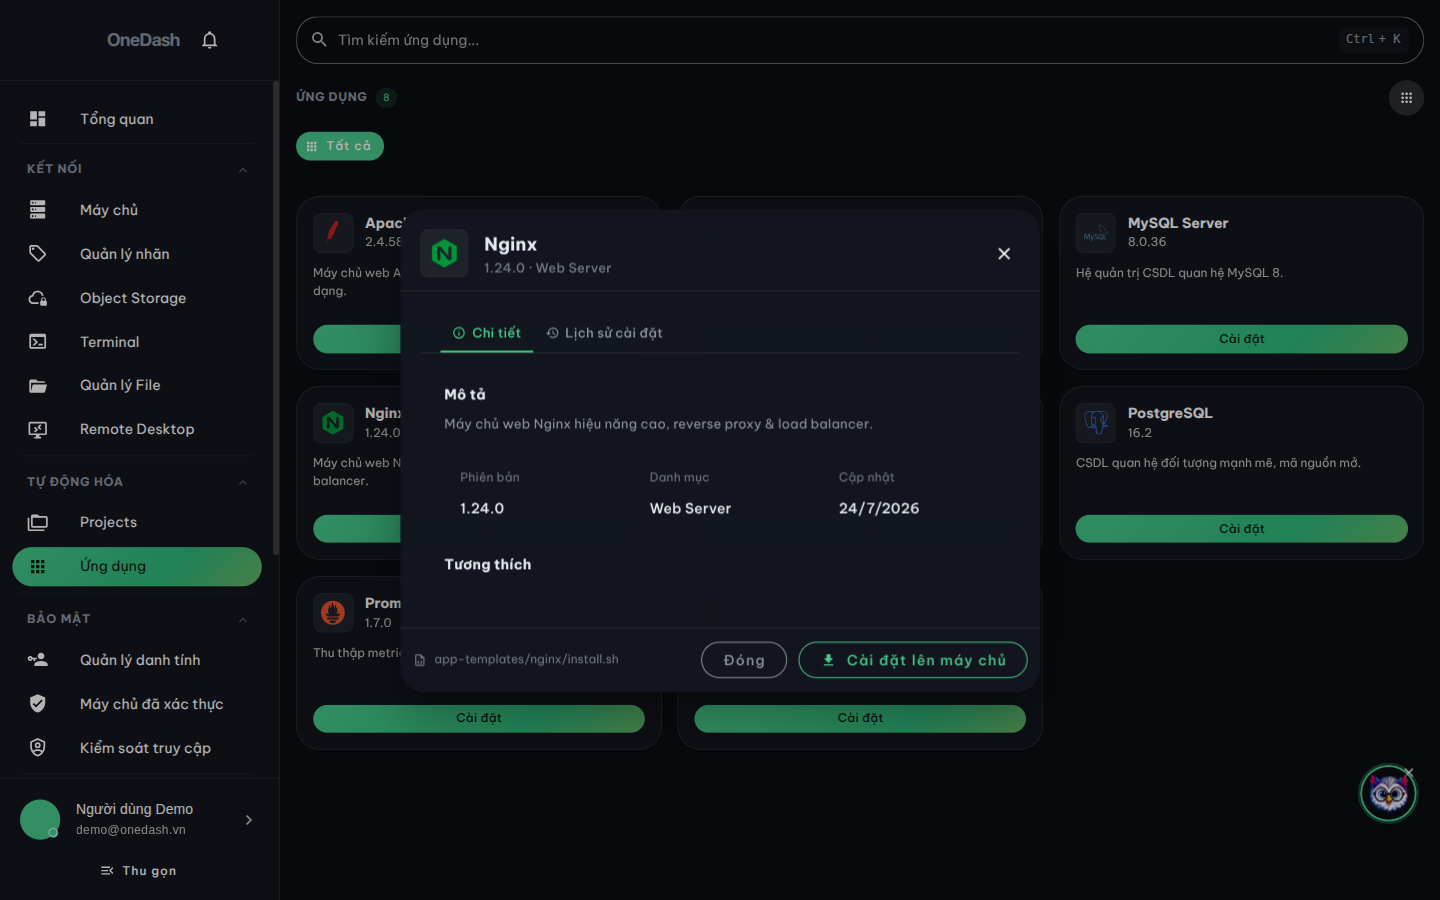1440x900 pixels.
Task: Expand user menu chevron for Người dùng Demo
Action: (249, 820)
